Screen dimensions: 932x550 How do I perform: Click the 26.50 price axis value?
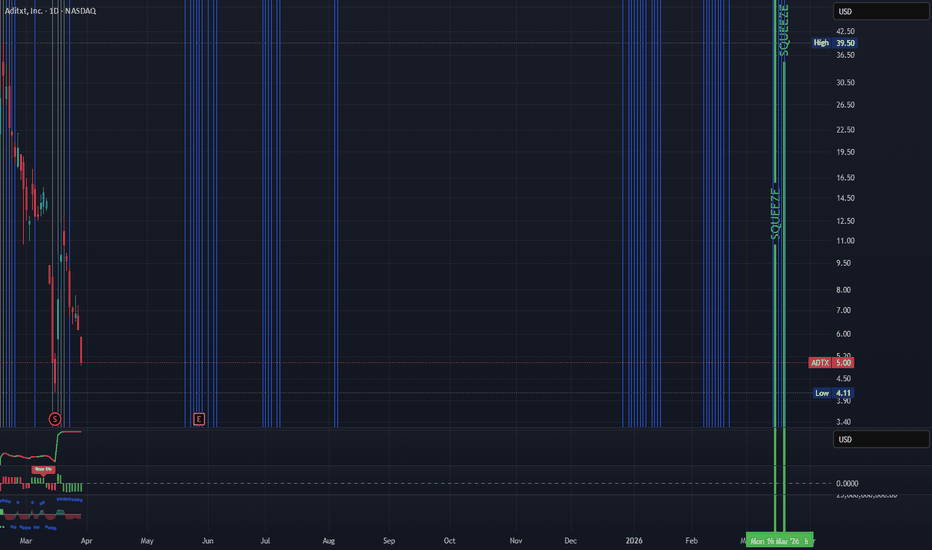845,105
